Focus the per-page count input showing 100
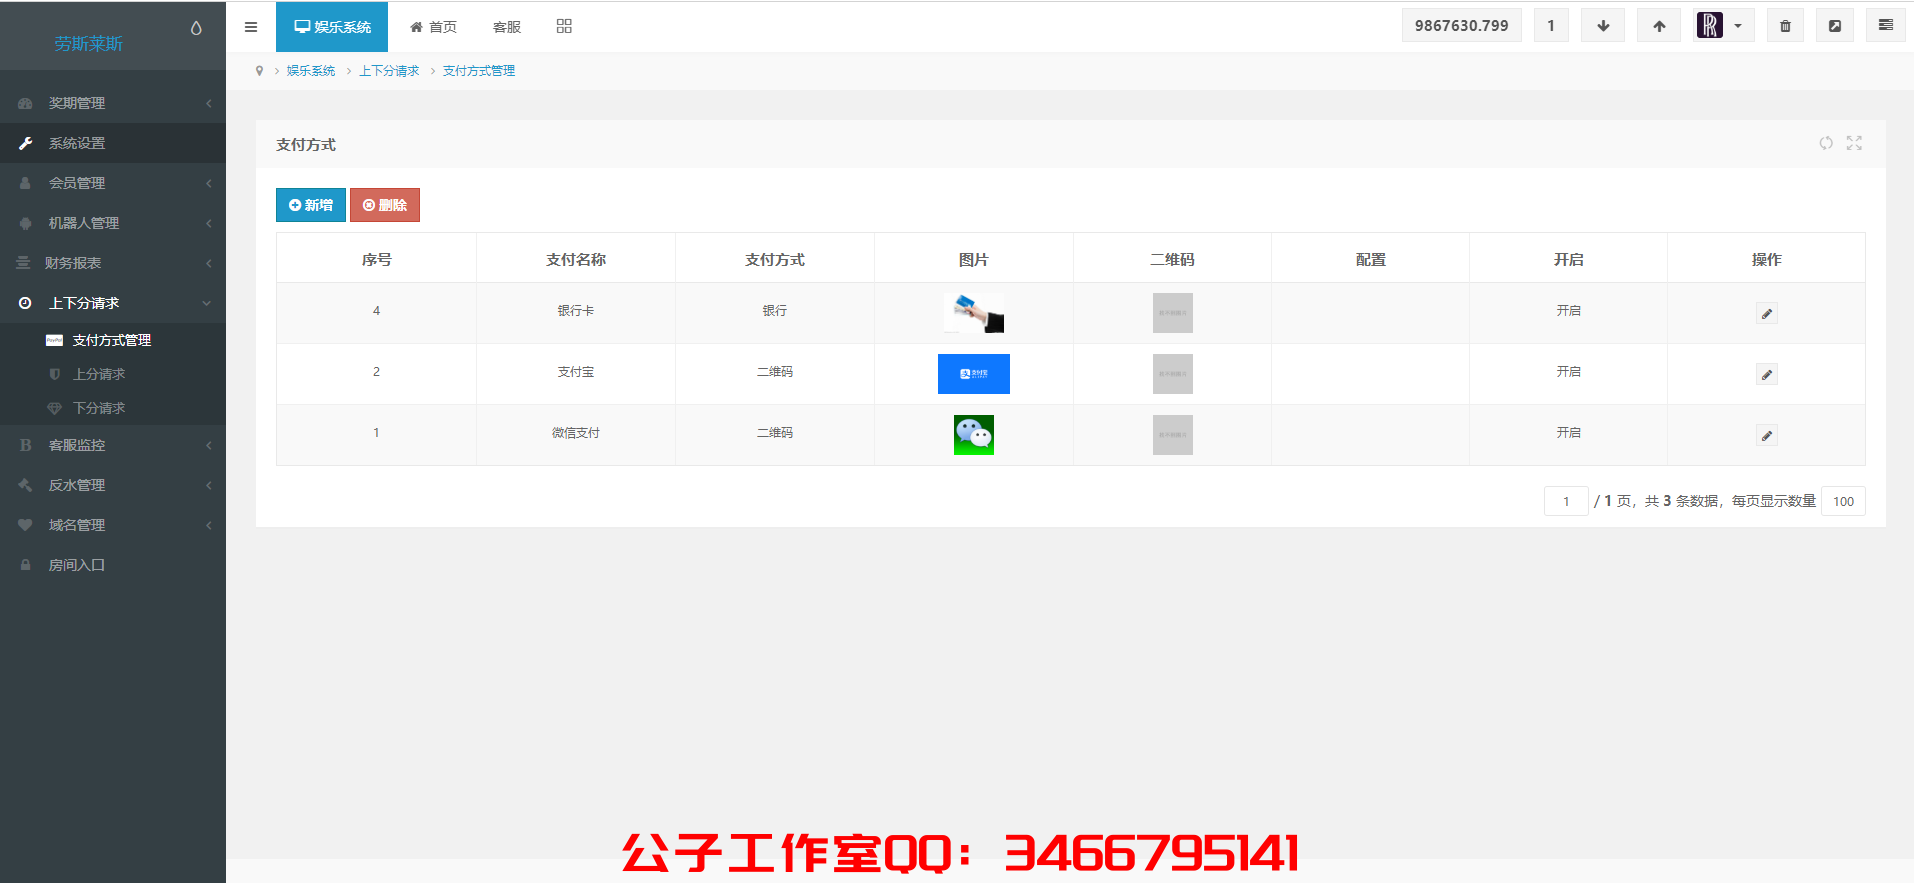1914x883 pixels. point(1843,501)
